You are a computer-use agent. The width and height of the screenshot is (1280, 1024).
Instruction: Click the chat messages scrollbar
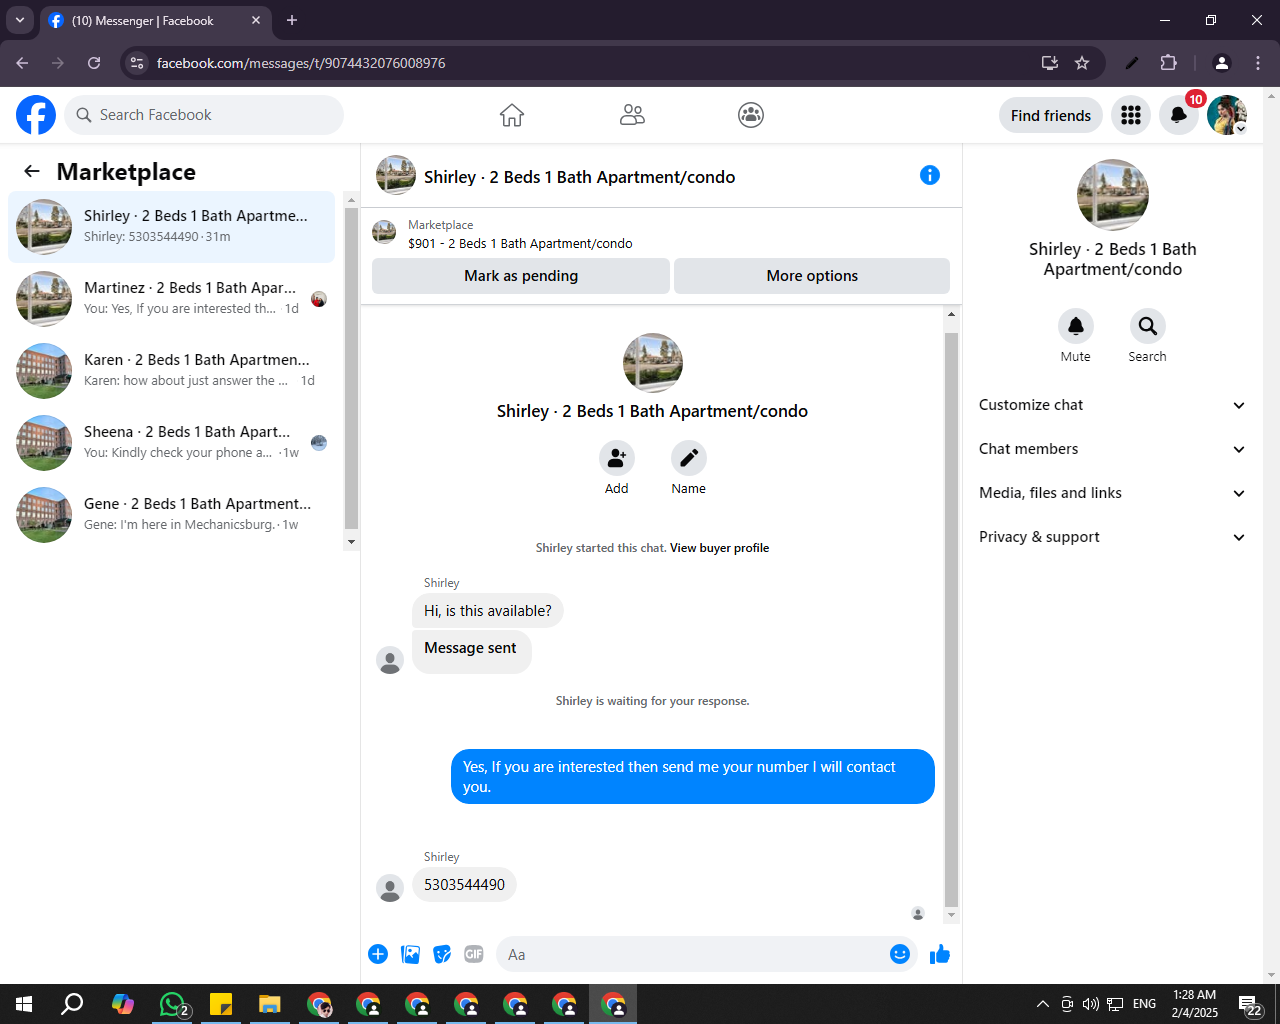pos(951,620)
